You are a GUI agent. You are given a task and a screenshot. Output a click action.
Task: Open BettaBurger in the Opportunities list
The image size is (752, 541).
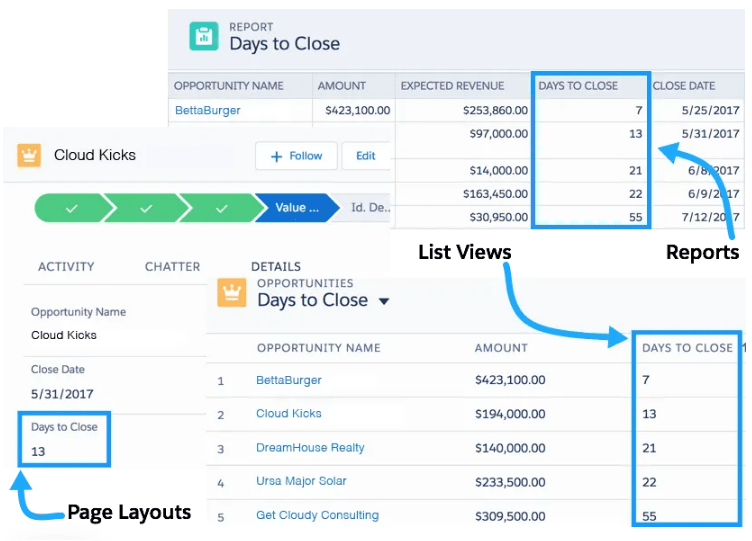click(289, 380)
